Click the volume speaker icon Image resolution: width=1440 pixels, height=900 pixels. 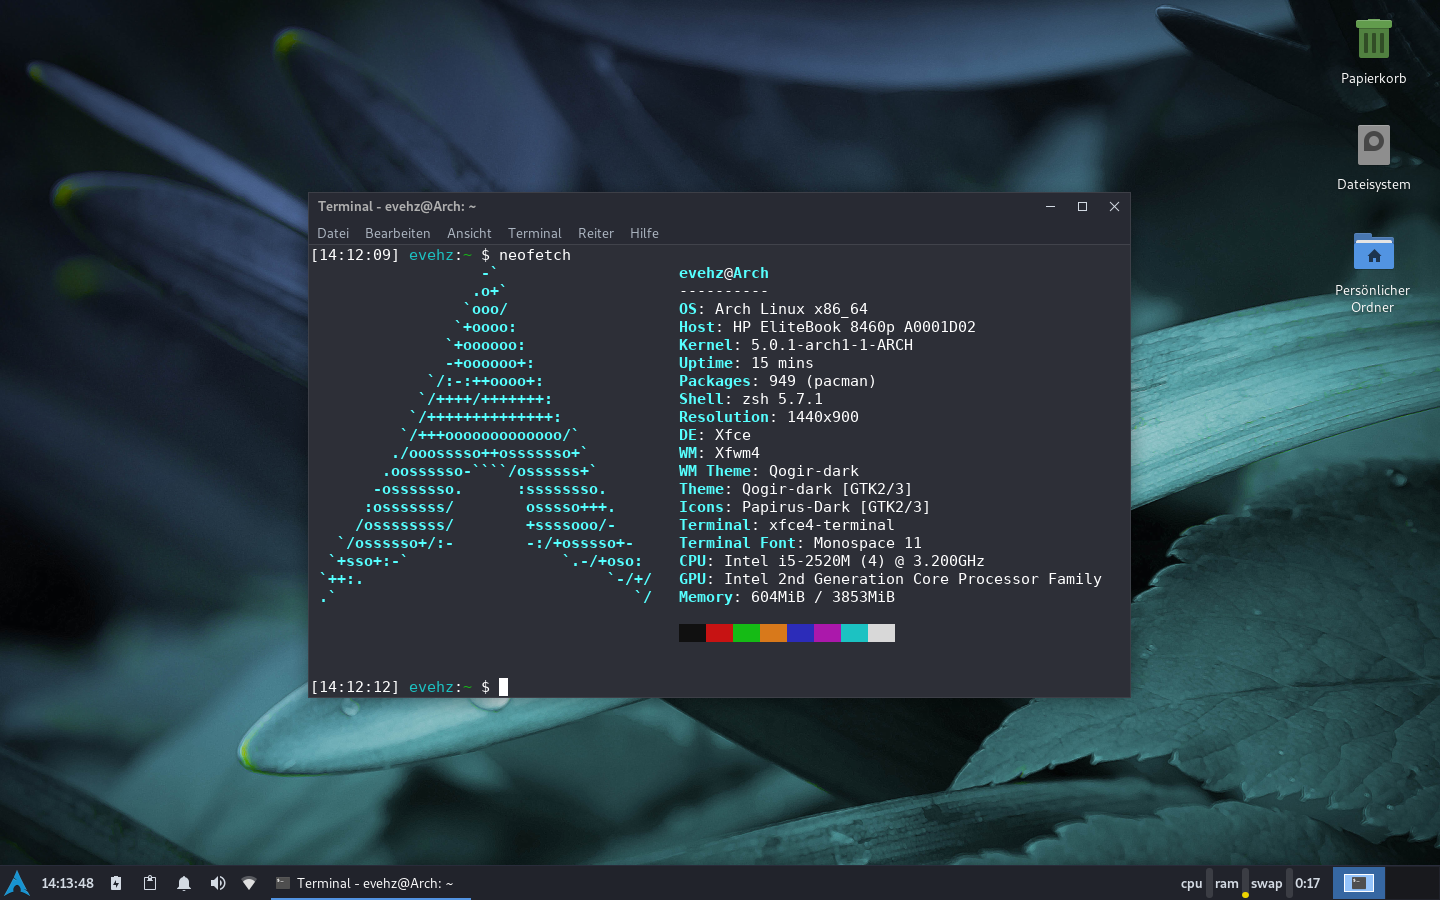click(x=218, y=883)
